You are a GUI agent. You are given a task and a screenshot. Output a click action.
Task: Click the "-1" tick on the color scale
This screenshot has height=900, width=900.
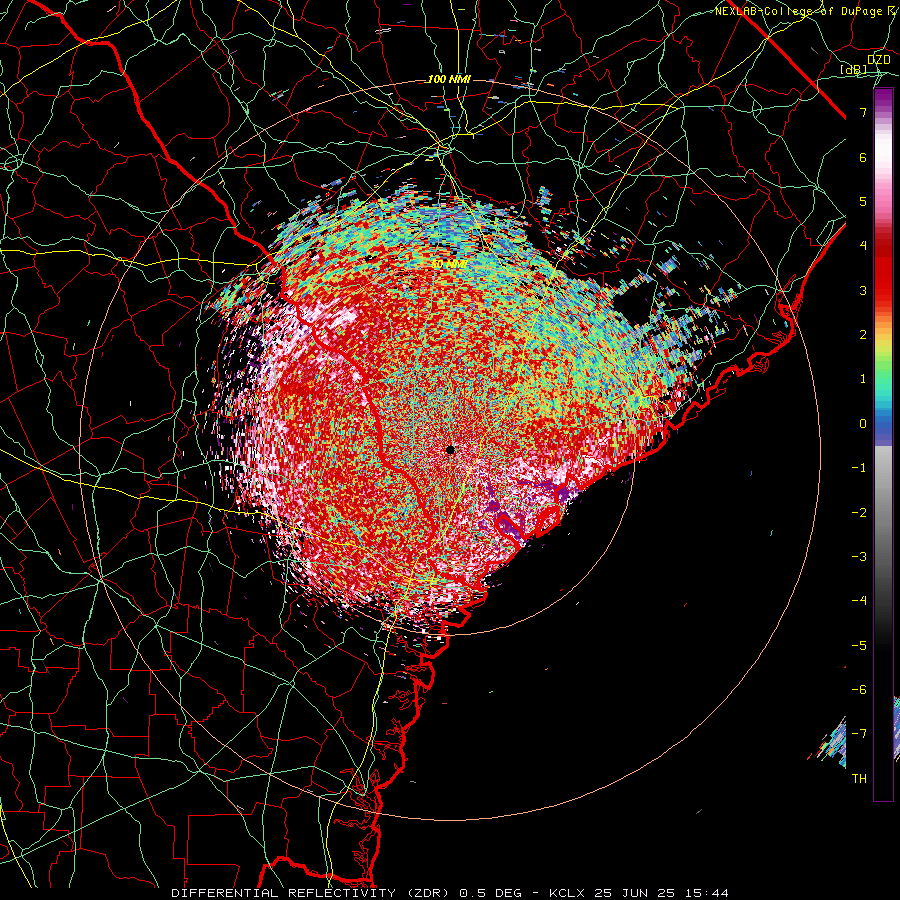859,468
